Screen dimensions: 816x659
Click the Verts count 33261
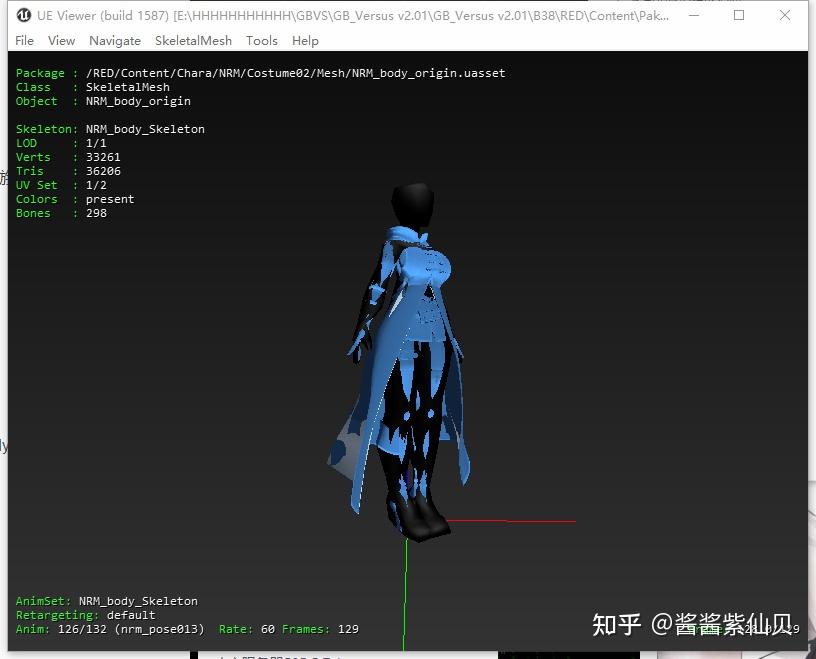click(103, 157)
